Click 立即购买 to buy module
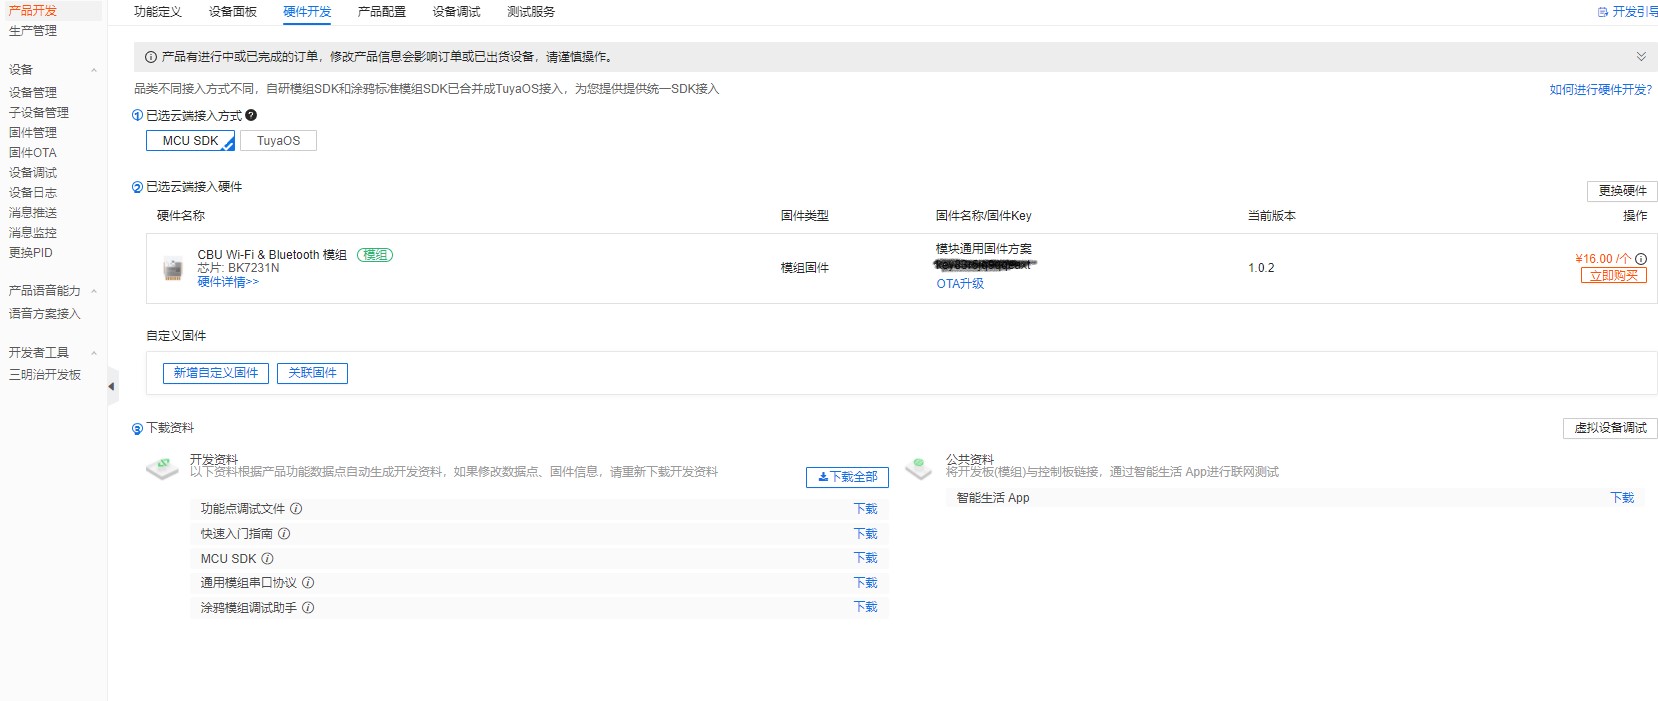Viewport: 1658px width, 701px height. pyautogui.click(x=1613, y=276)
